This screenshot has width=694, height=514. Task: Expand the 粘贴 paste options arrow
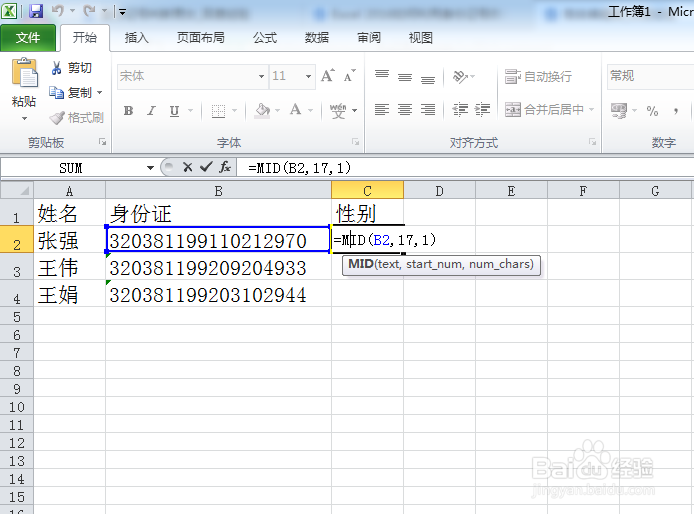click(24, 119)
